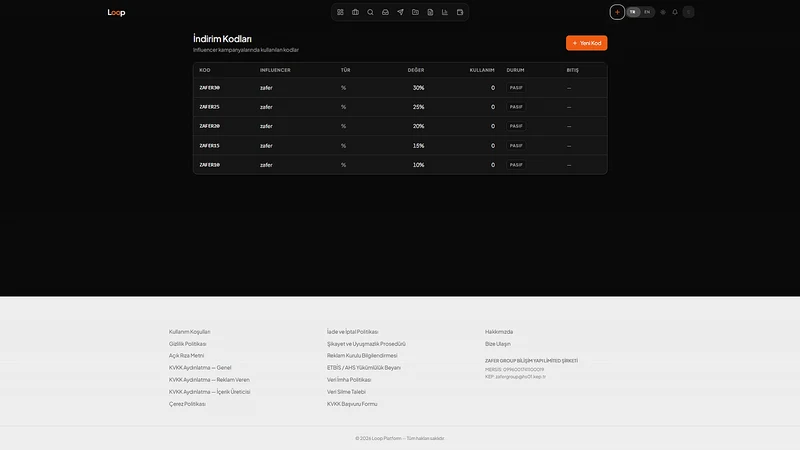This screenshot has width=800, height=450.
Task: Open KVKK Aydınlatma — Genel link
Action: click(200, 368)
